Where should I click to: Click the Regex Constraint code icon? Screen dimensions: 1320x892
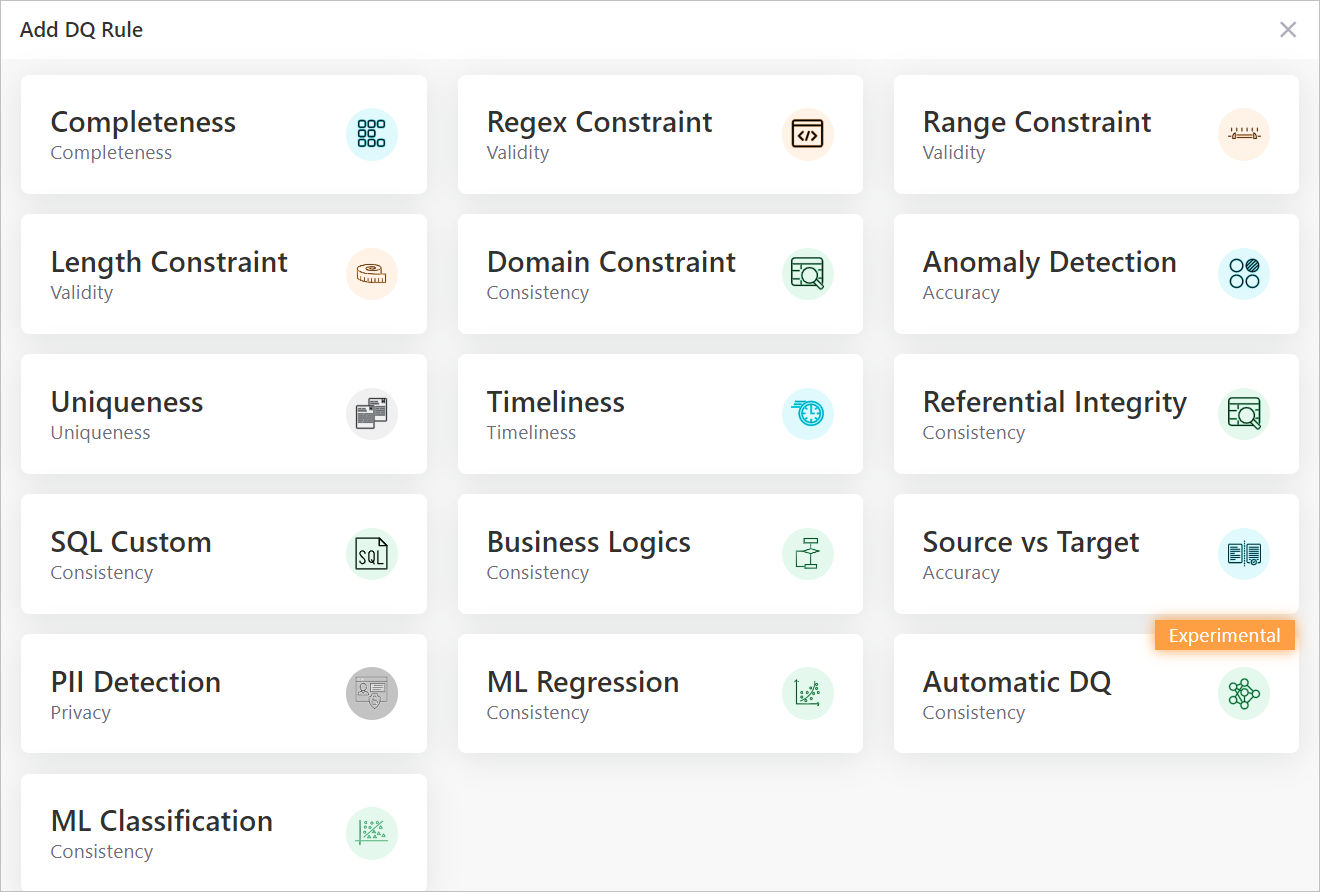point(808,134)
